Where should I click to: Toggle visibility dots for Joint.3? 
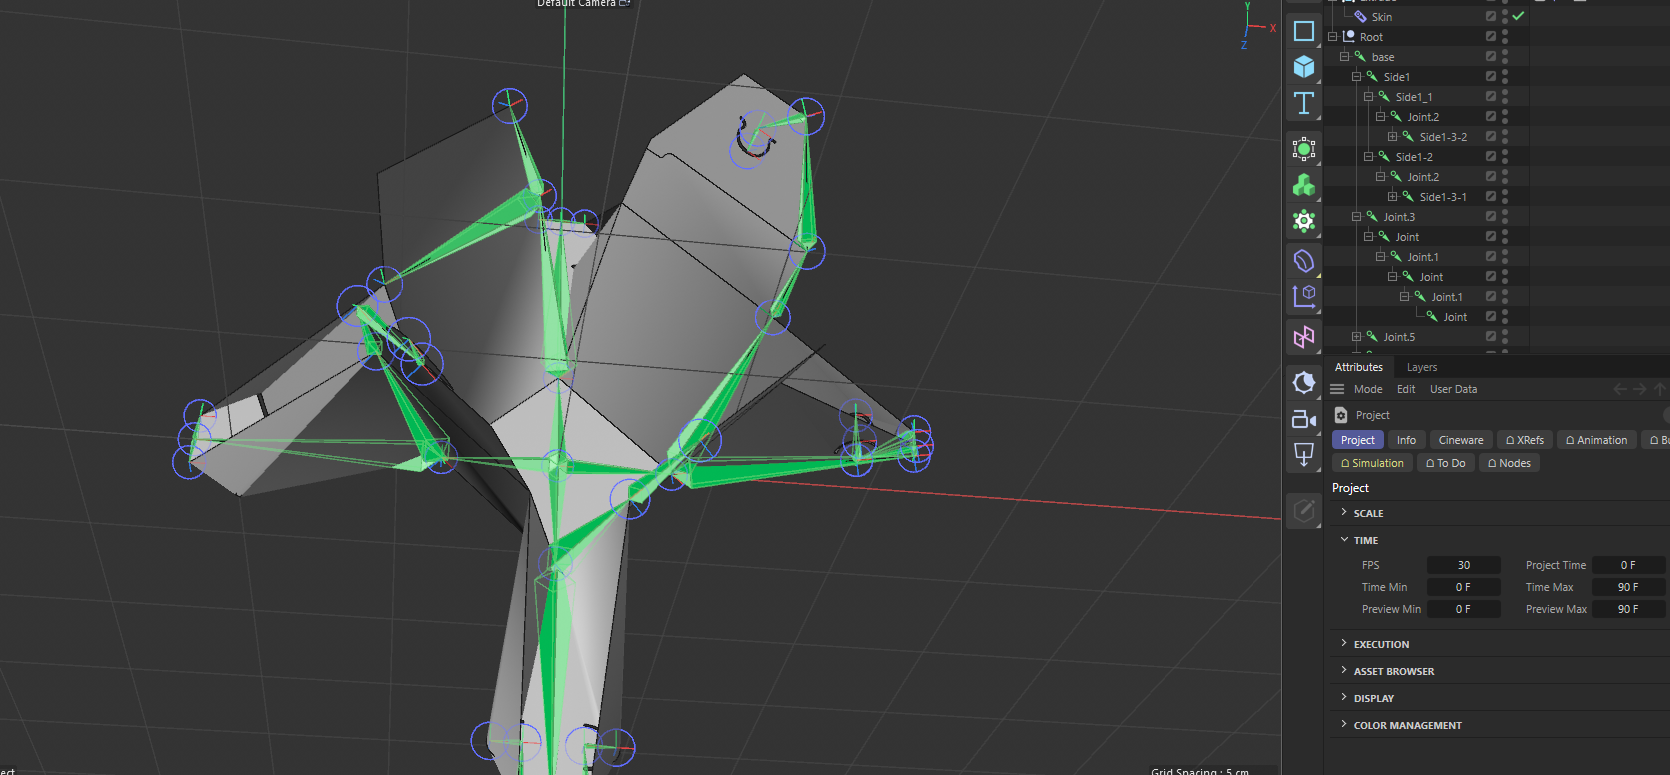[x=1505, y=217]
